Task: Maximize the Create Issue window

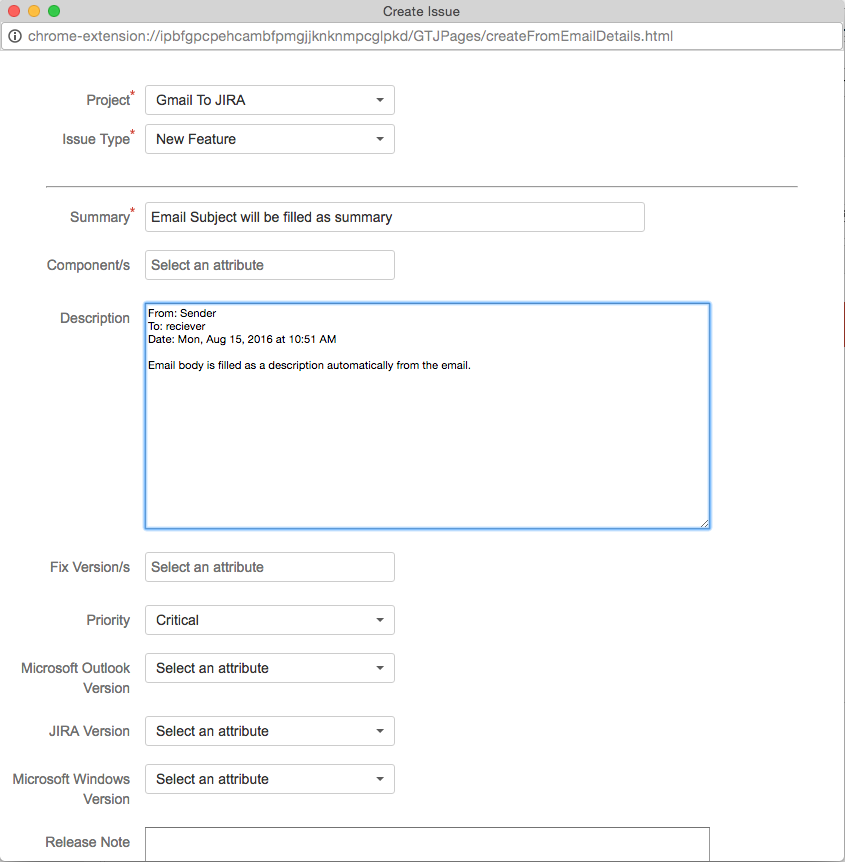Action: pos(54,11)
